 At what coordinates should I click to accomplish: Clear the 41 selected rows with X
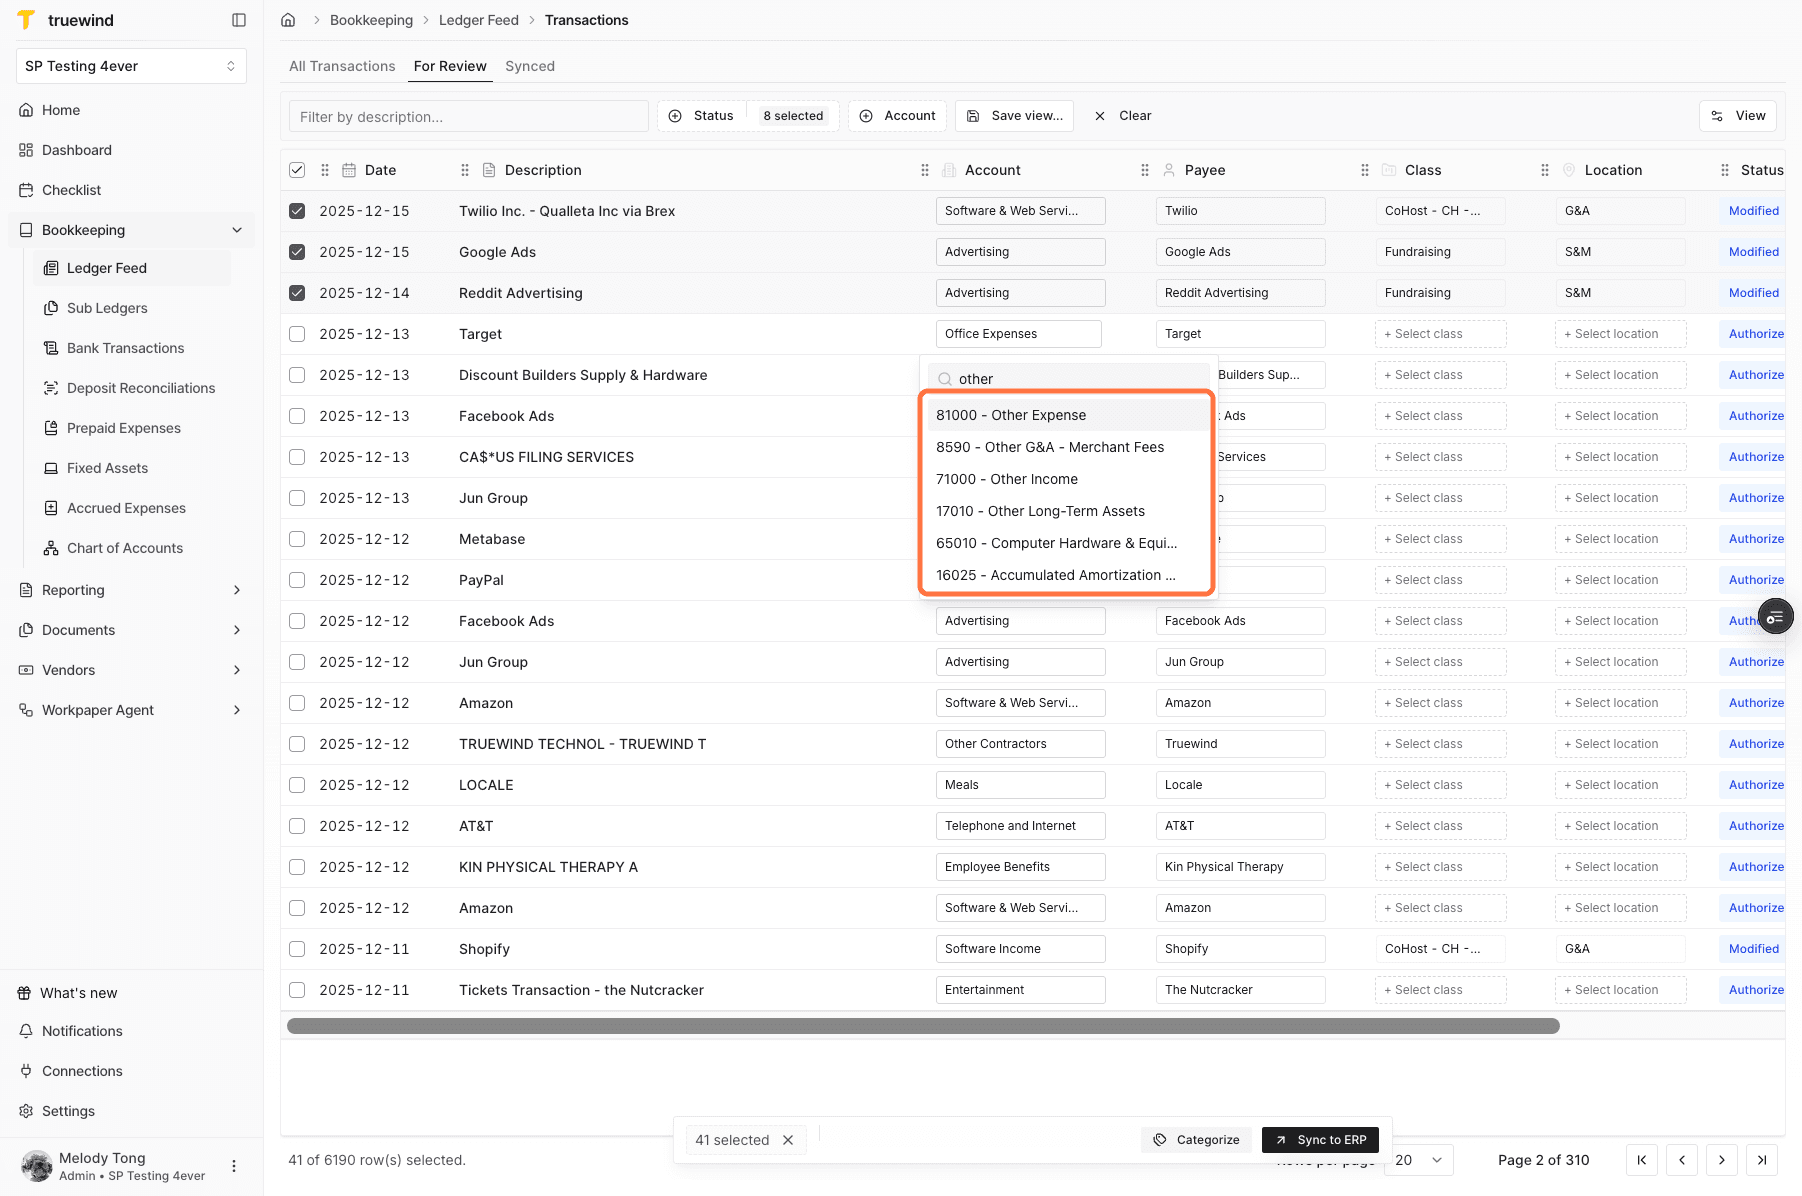[788, 1140]
